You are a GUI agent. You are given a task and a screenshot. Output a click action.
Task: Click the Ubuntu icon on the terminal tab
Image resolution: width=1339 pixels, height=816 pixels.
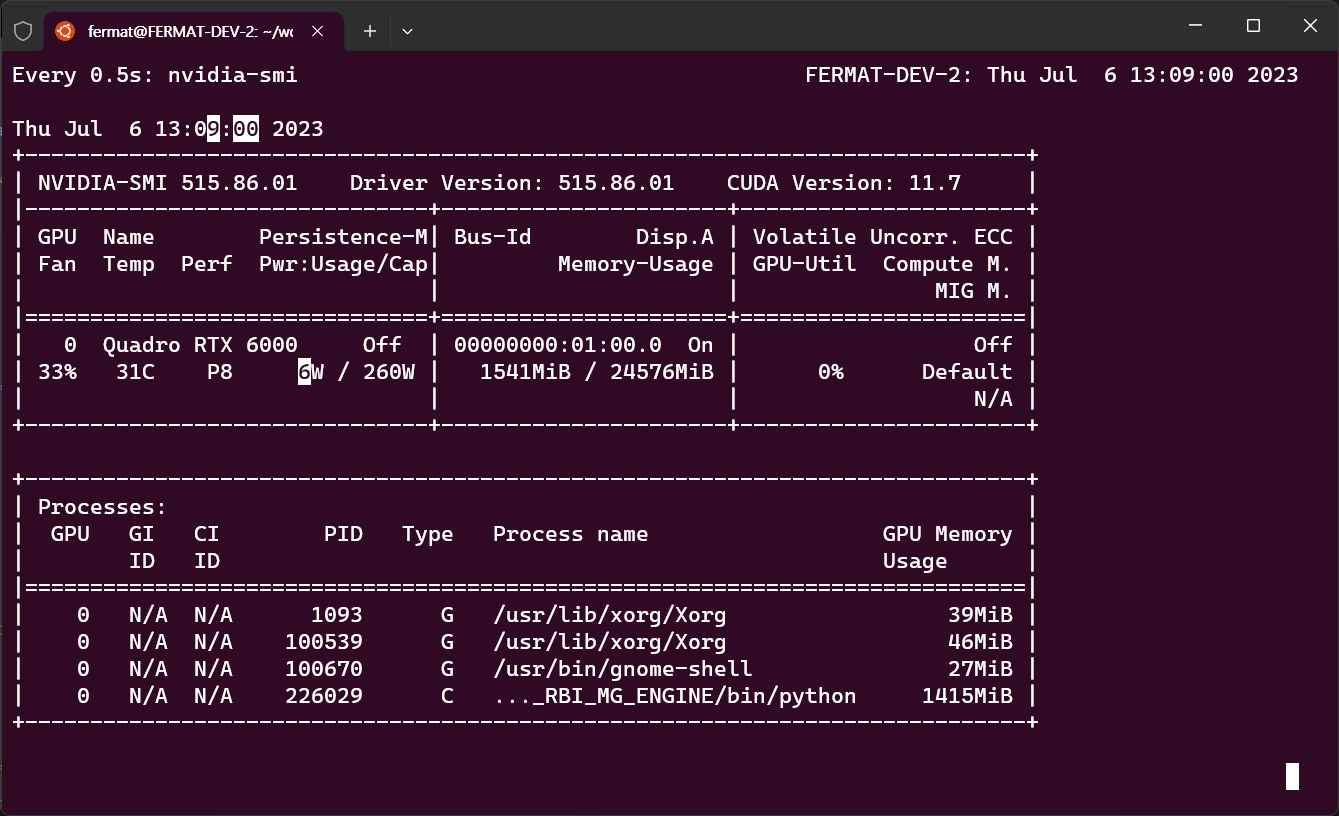point(65,31)
